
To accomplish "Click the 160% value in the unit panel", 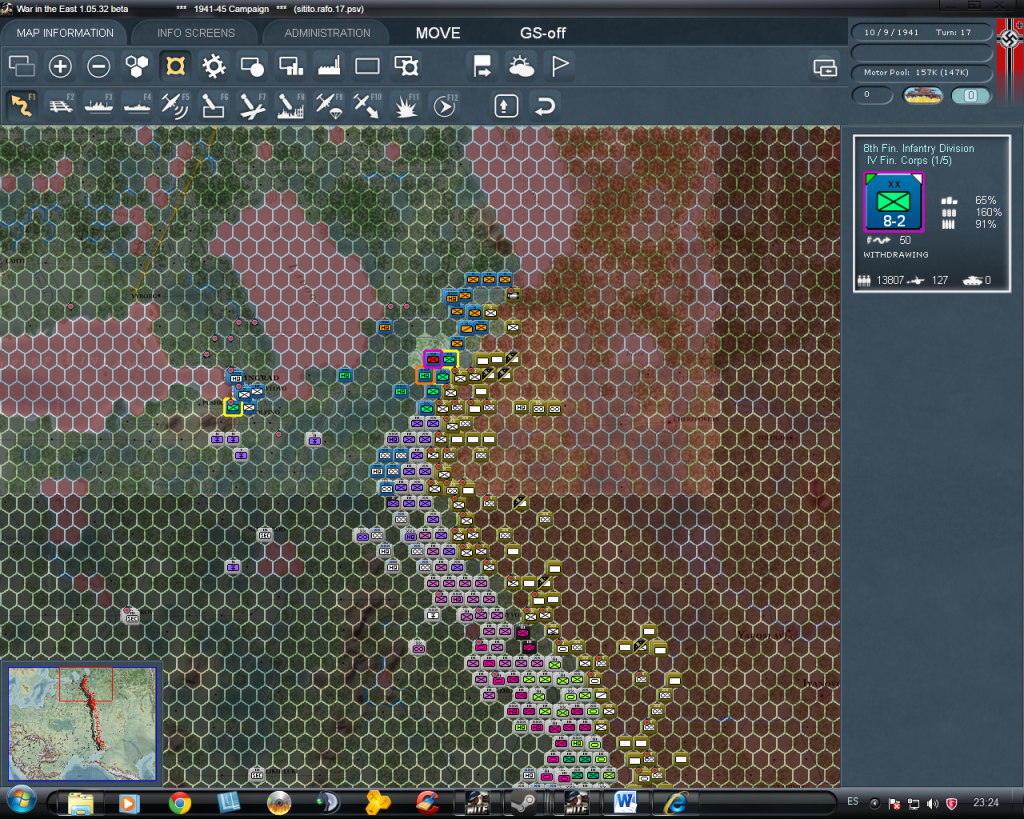I will point(988,212).
